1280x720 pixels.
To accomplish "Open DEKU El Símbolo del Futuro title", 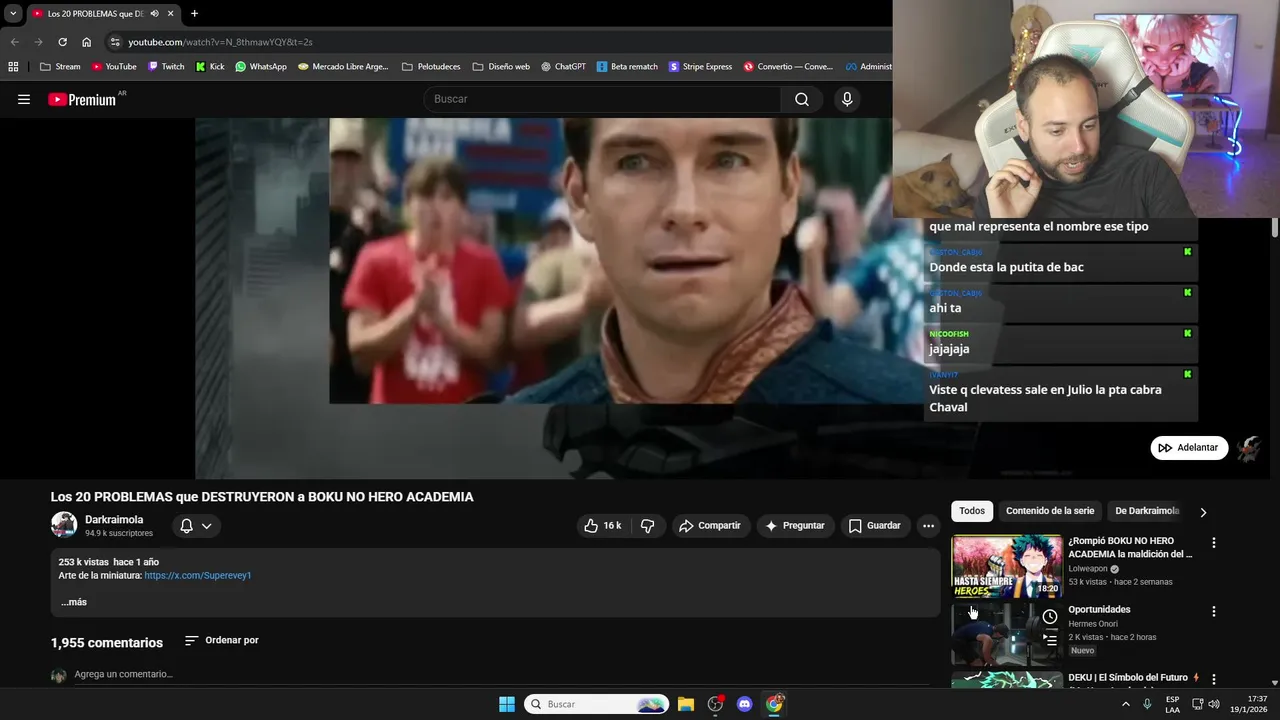I will point(1128,678).
